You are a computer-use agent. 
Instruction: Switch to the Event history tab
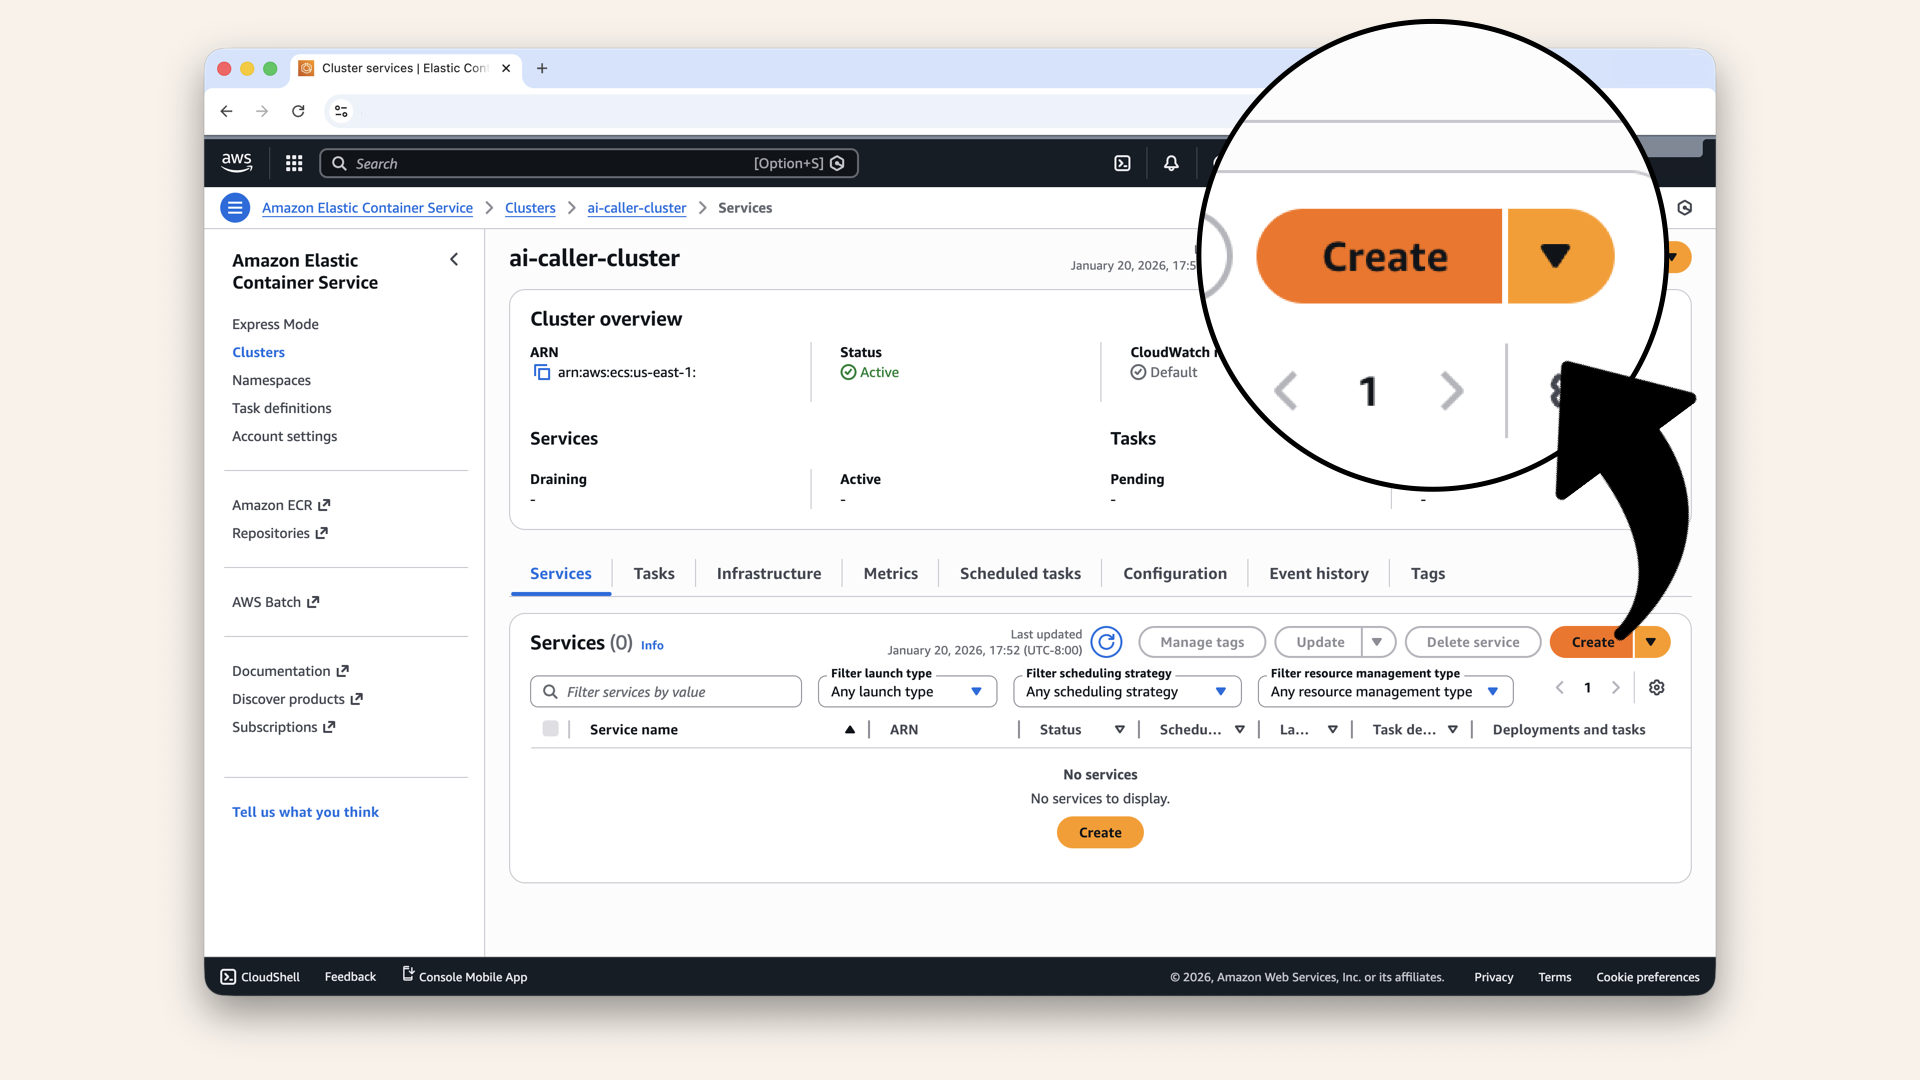click(x=1318, y=573)
